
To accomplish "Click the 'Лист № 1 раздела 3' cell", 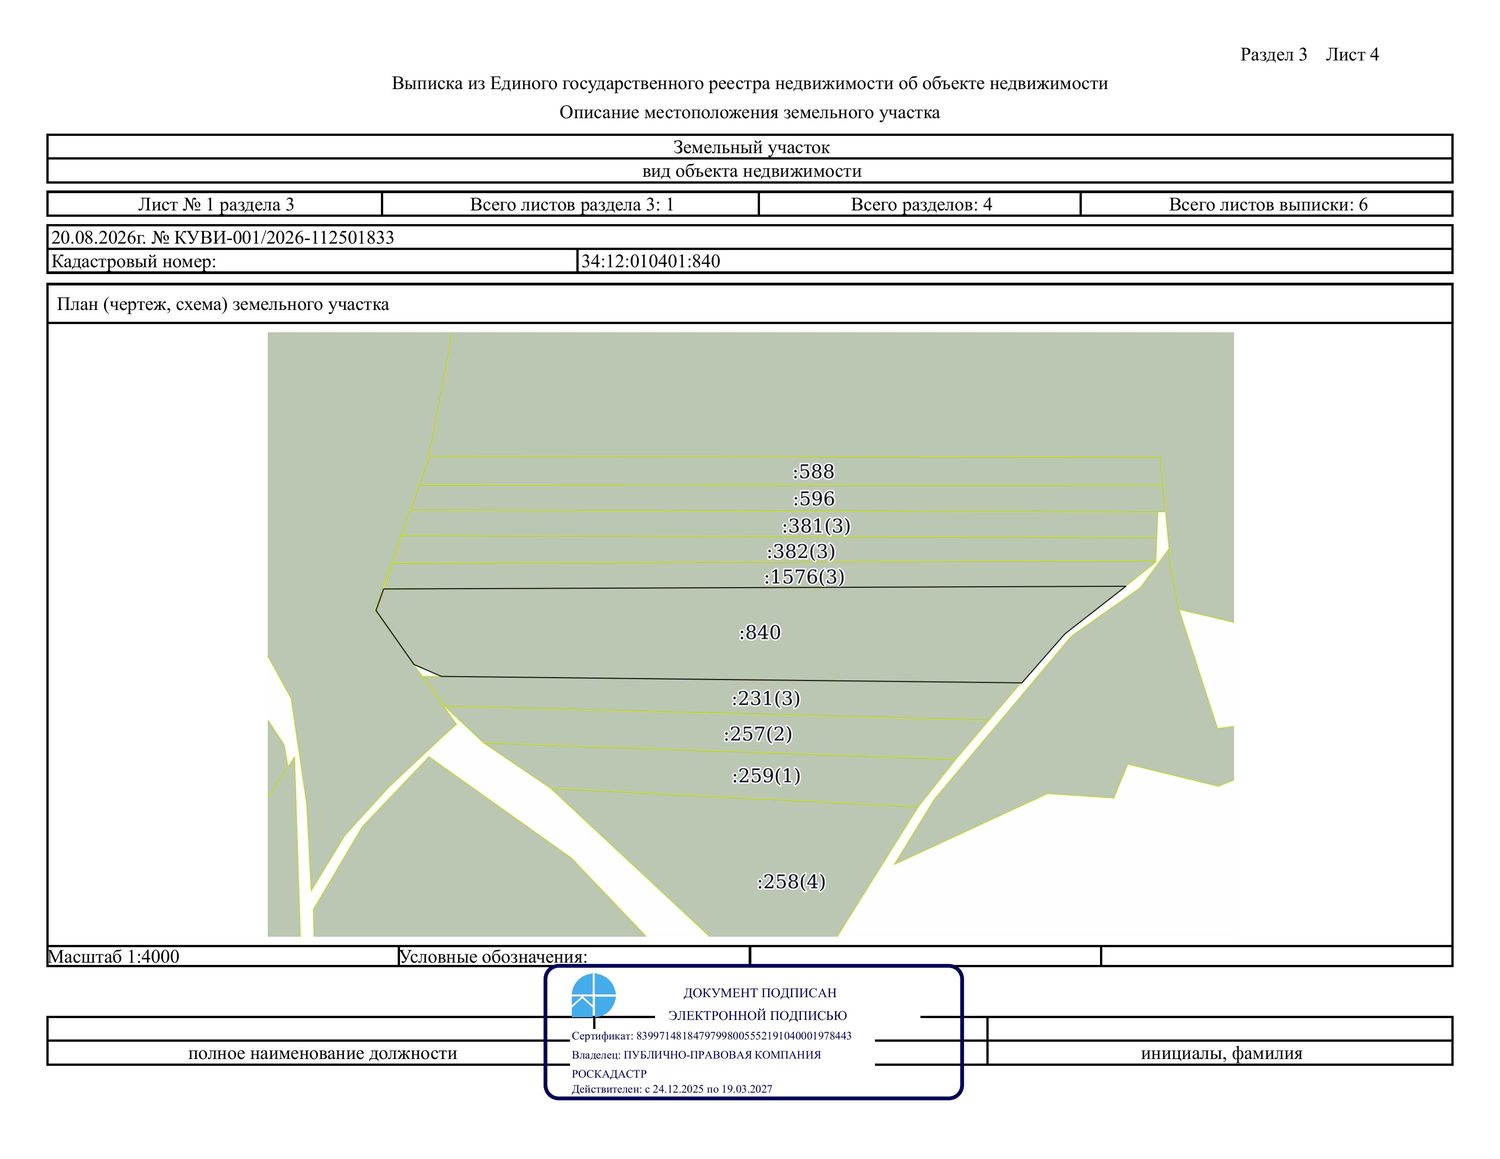I will point(215,205).
